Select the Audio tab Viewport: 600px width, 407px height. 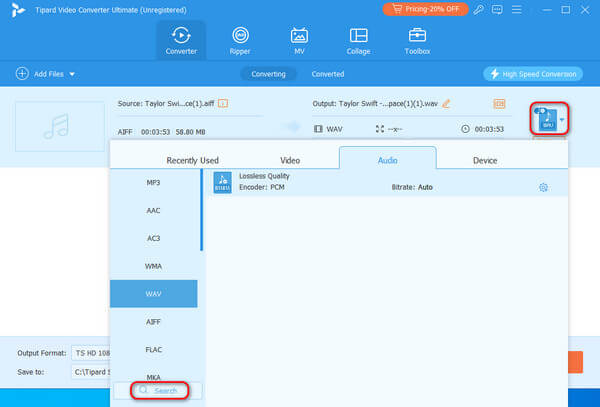[x=388, y=158]
